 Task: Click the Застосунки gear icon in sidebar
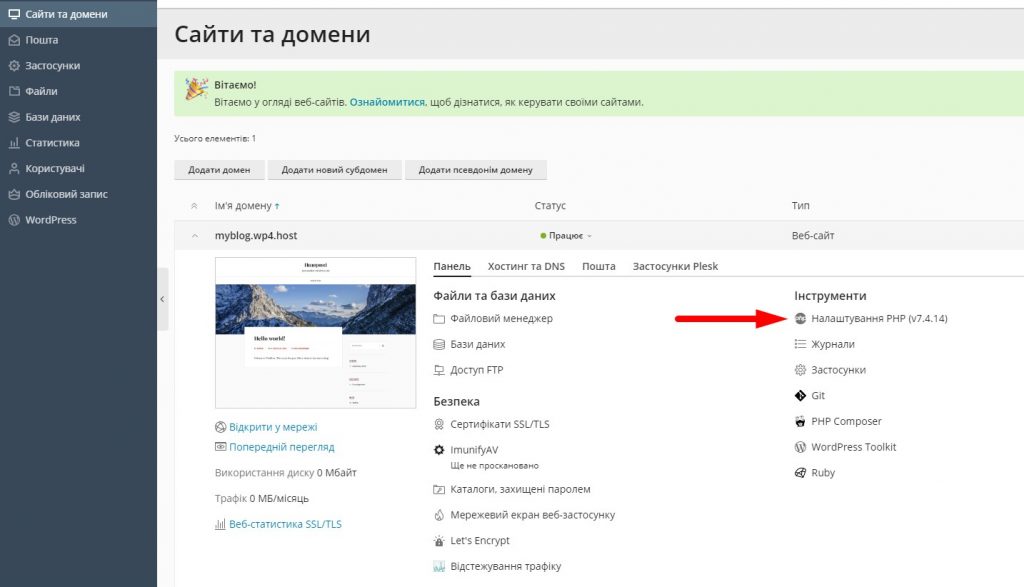pos(14,65)
